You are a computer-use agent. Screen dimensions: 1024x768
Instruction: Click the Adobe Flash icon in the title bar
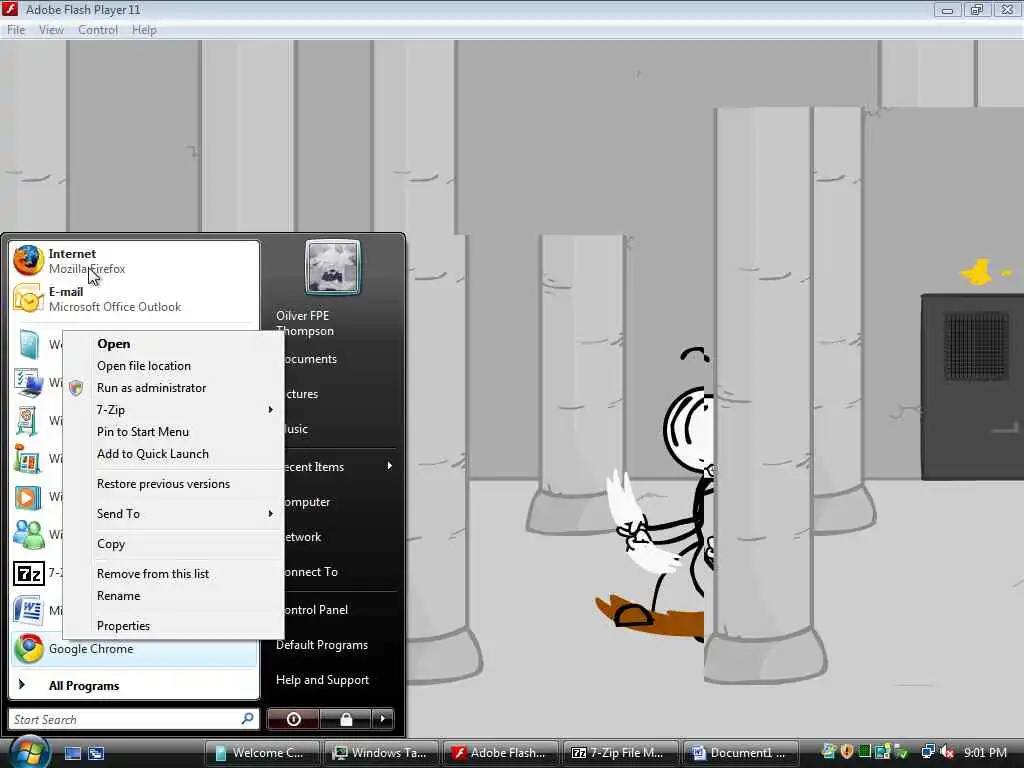pyautogui.click(x=10, y=9)
